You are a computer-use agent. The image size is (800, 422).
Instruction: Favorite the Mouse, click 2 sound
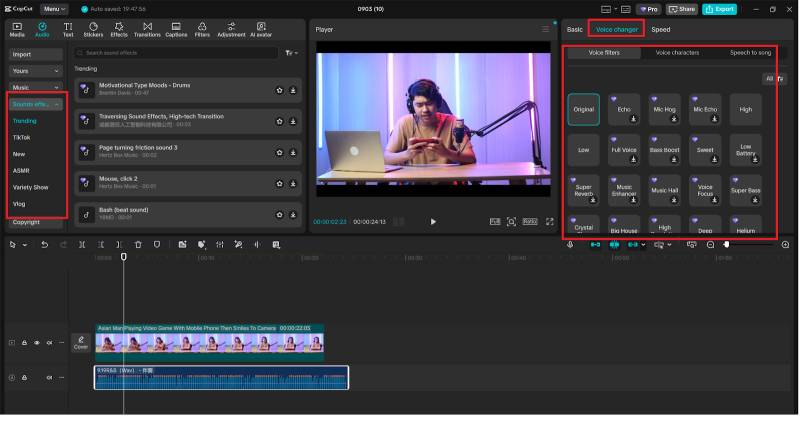coord(279,184)
